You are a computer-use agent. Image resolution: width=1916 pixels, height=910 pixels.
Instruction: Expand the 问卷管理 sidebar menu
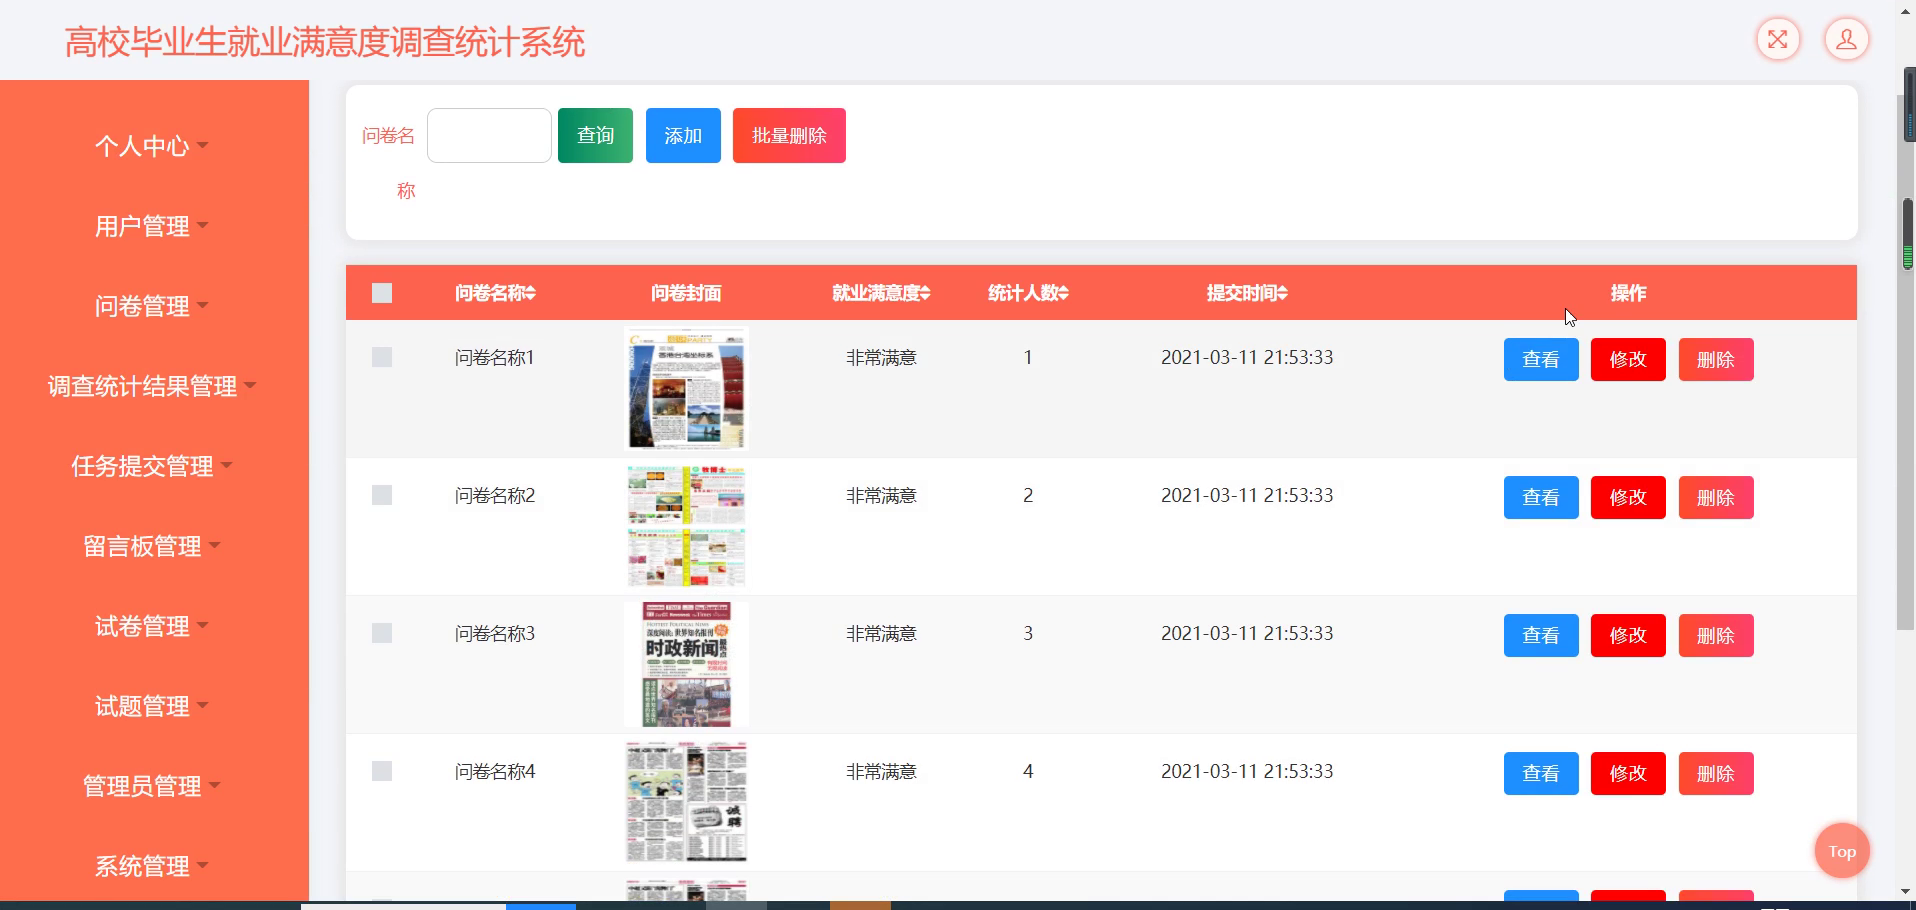click(x=152, y=306)
